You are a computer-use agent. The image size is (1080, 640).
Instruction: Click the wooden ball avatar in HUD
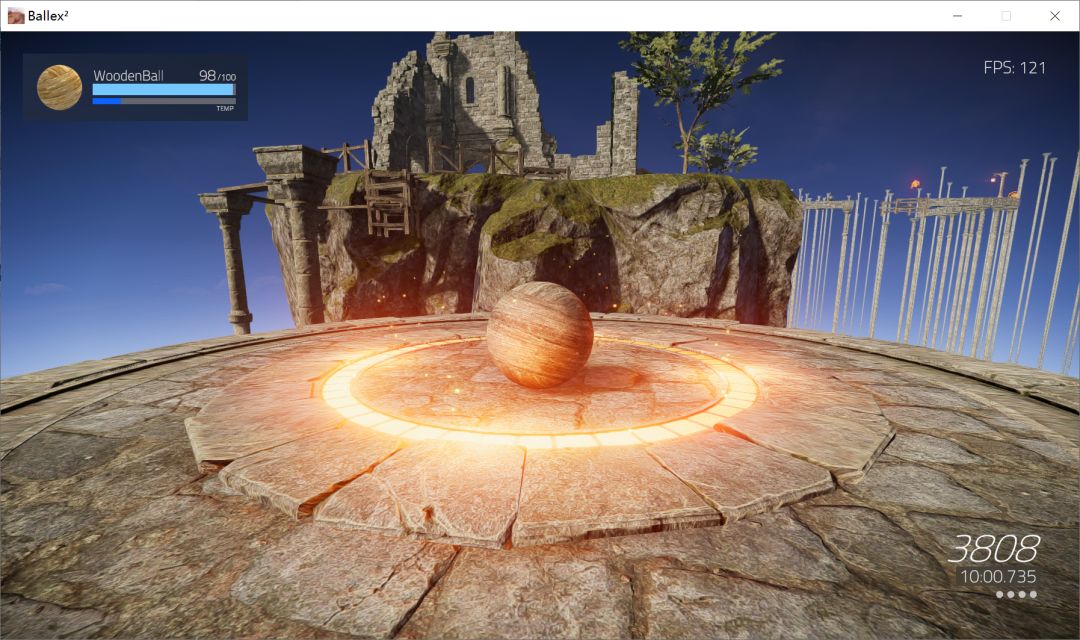(x=59, y=87)
